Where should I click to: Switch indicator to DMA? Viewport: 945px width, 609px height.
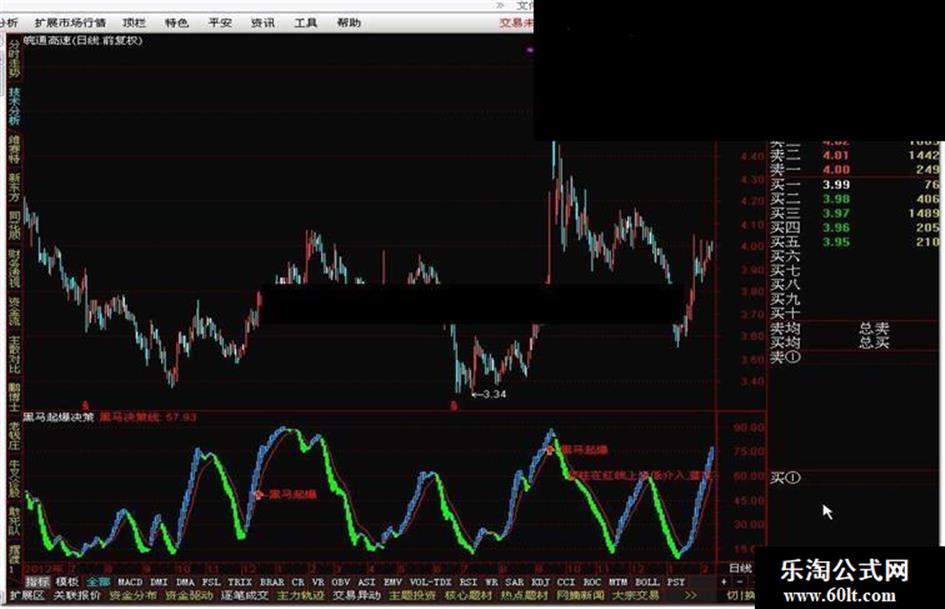pyautogui.click(x=185, y=582)
